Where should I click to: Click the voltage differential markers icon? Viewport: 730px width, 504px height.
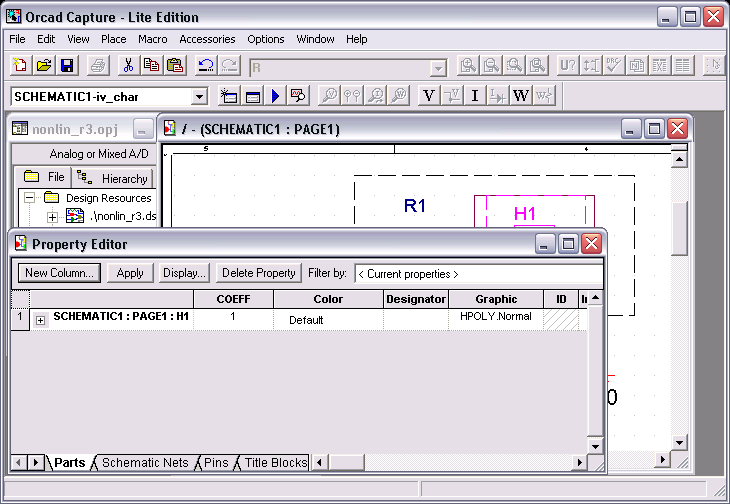[352, 96]
